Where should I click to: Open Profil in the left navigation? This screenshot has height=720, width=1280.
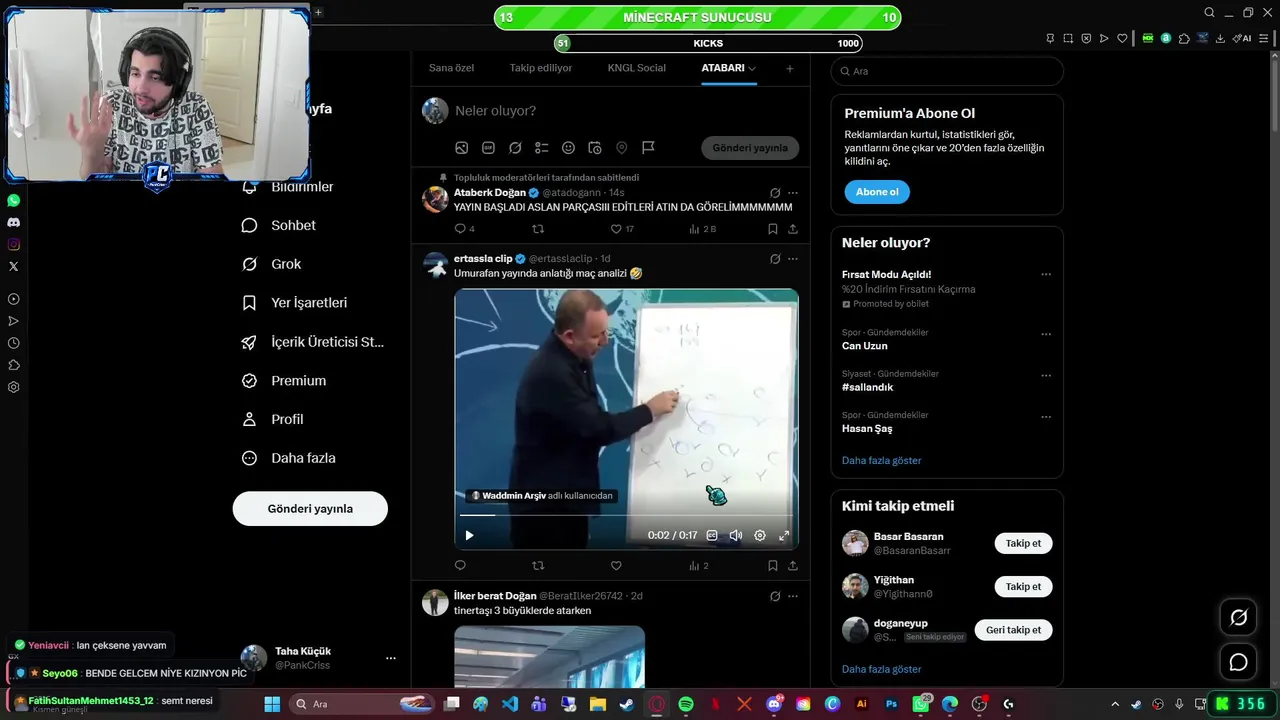pos(273,419)
